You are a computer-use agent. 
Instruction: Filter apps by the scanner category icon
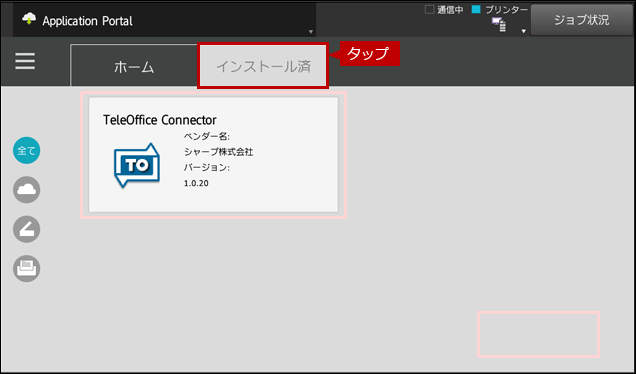pyautogui.click(x=26, y=229)
